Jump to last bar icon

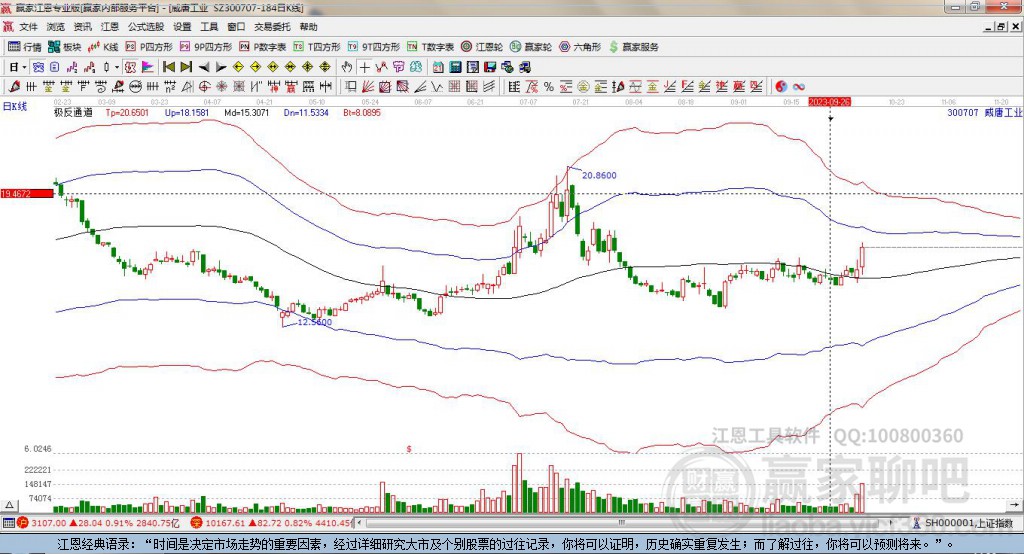click(186, 67)
